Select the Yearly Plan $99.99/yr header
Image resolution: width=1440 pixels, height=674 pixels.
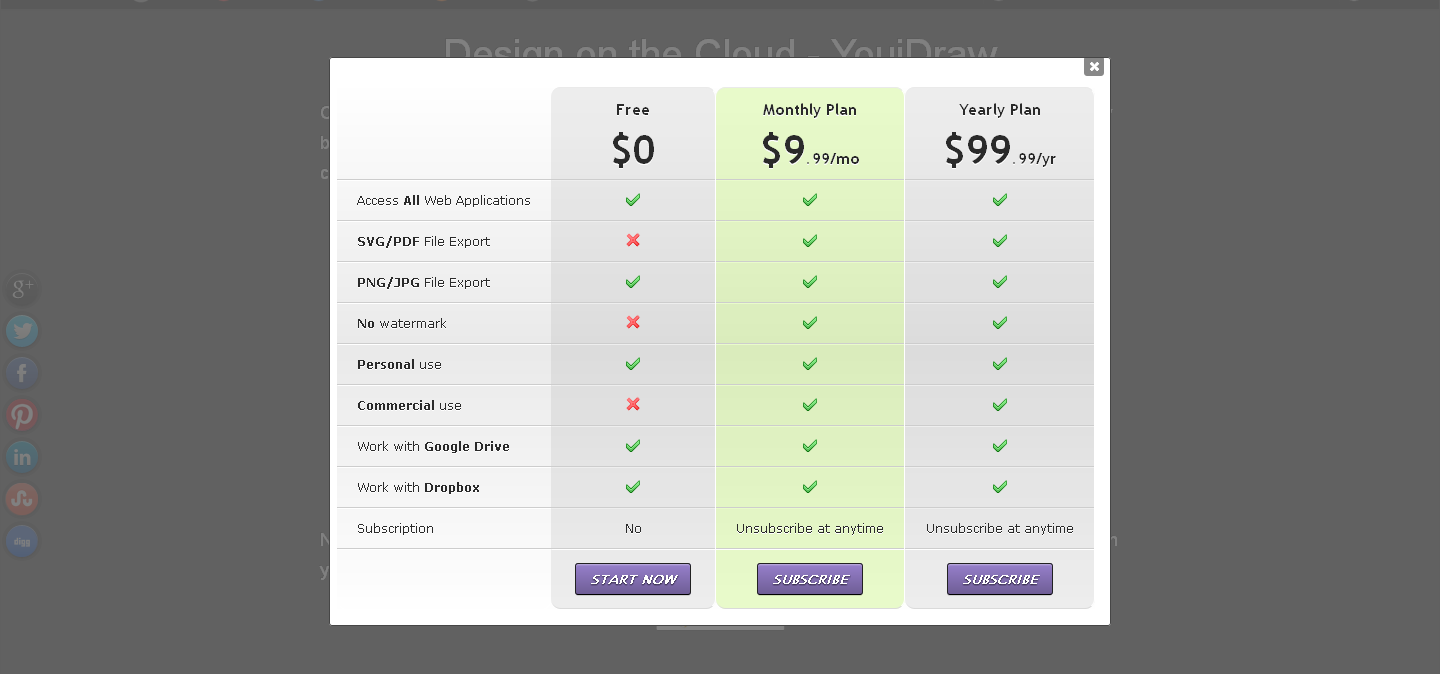[x=1000, y=134]
